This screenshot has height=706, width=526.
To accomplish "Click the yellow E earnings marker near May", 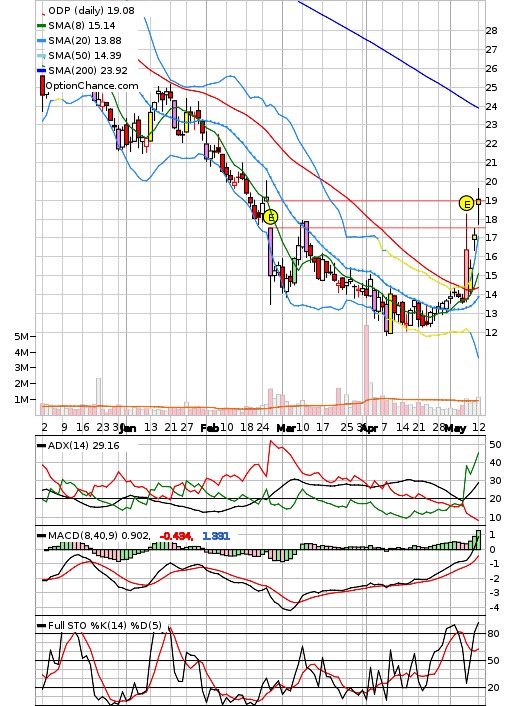I will pyautogui.click(x=466, y=204).
